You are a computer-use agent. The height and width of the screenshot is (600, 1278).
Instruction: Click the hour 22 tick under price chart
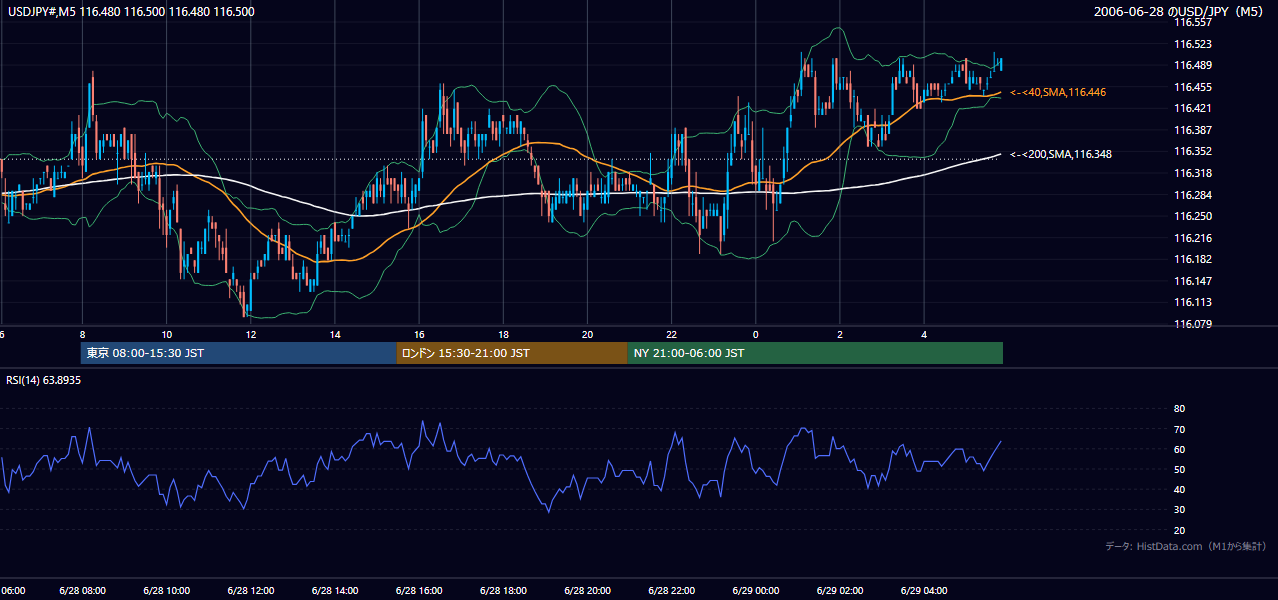point(672,334)
